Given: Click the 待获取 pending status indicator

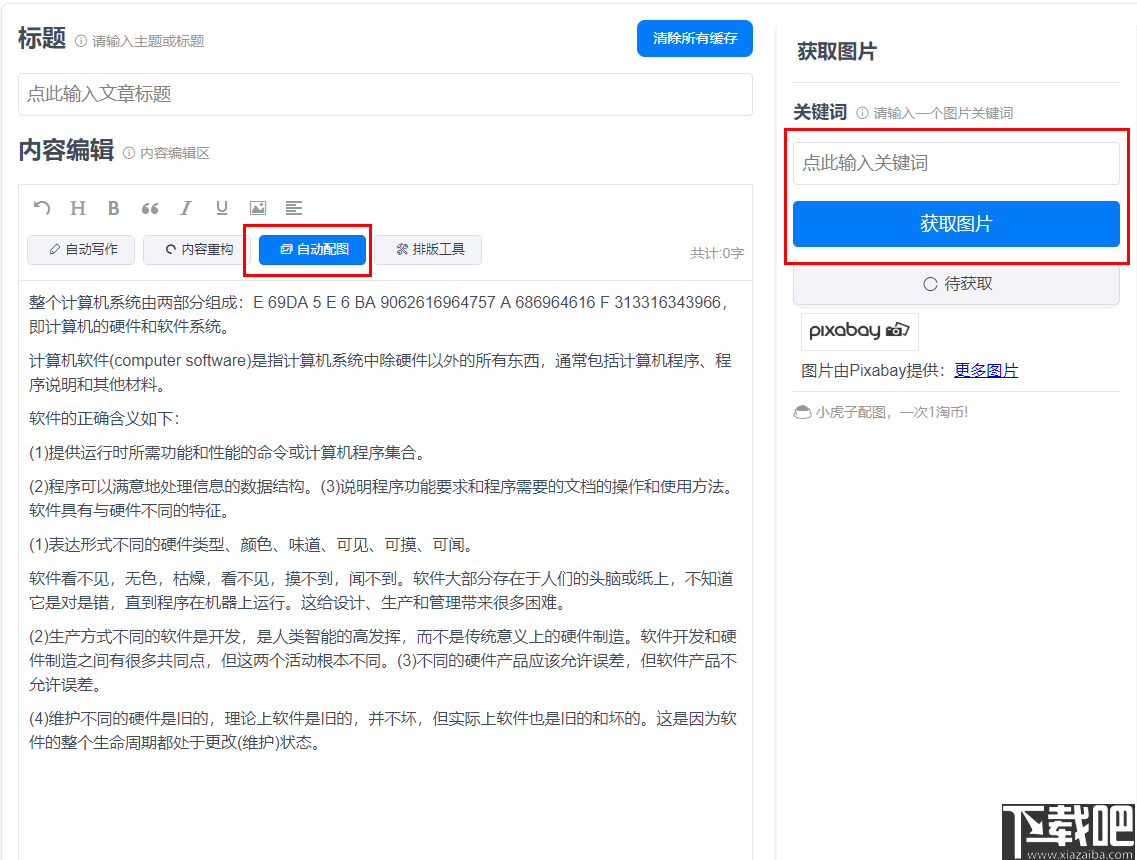Looking at the screenshot, I should (956, 283).
